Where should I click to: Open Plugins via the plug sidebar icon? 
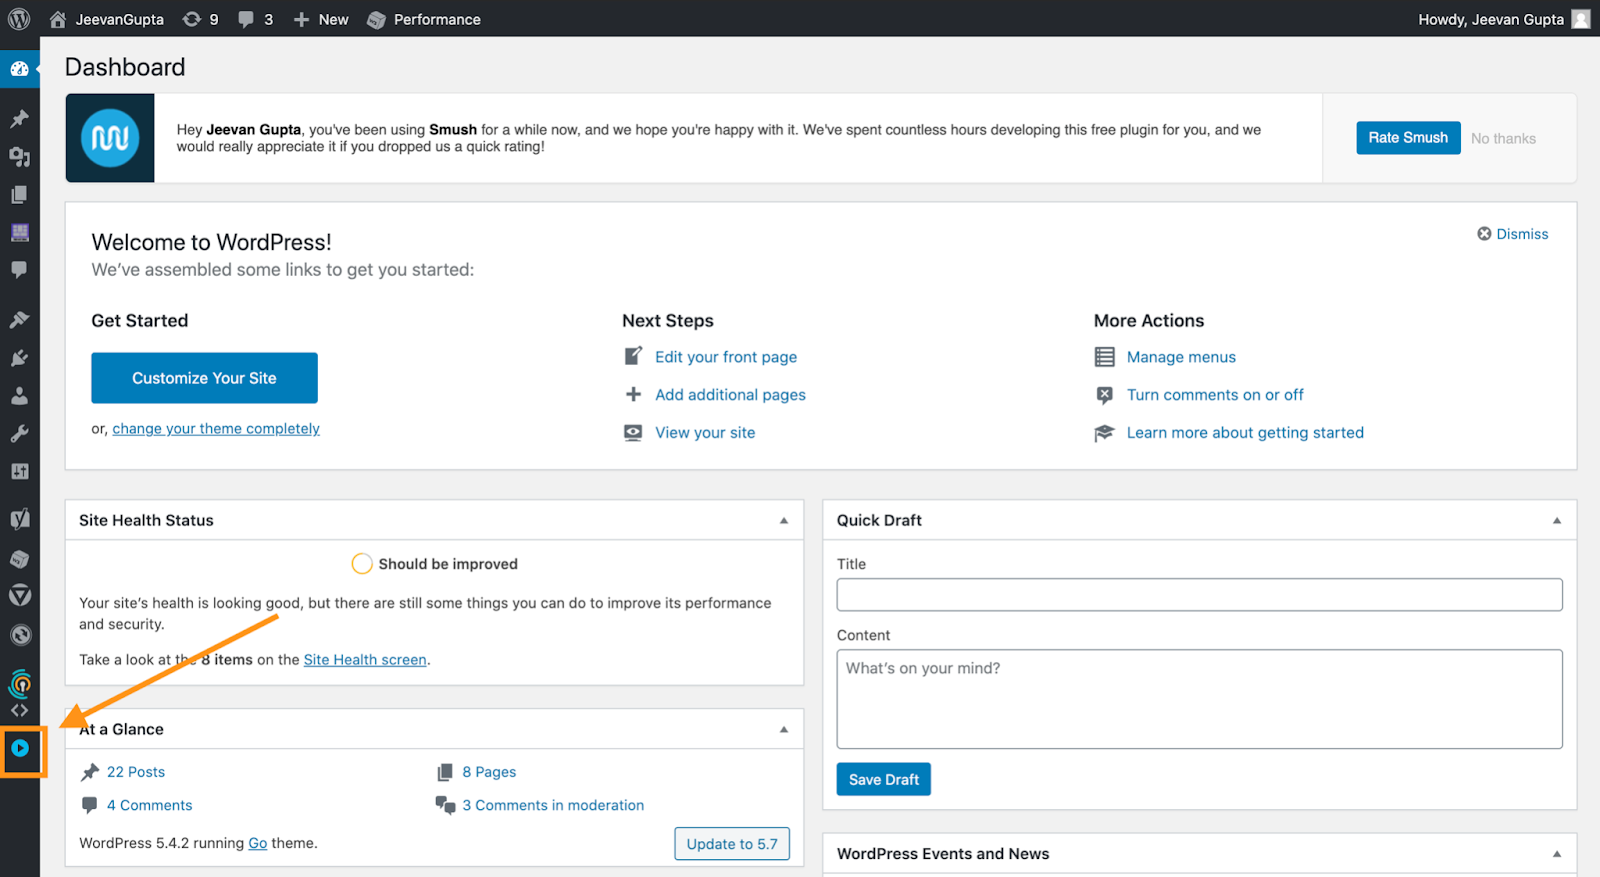click(x=19, y=358)
